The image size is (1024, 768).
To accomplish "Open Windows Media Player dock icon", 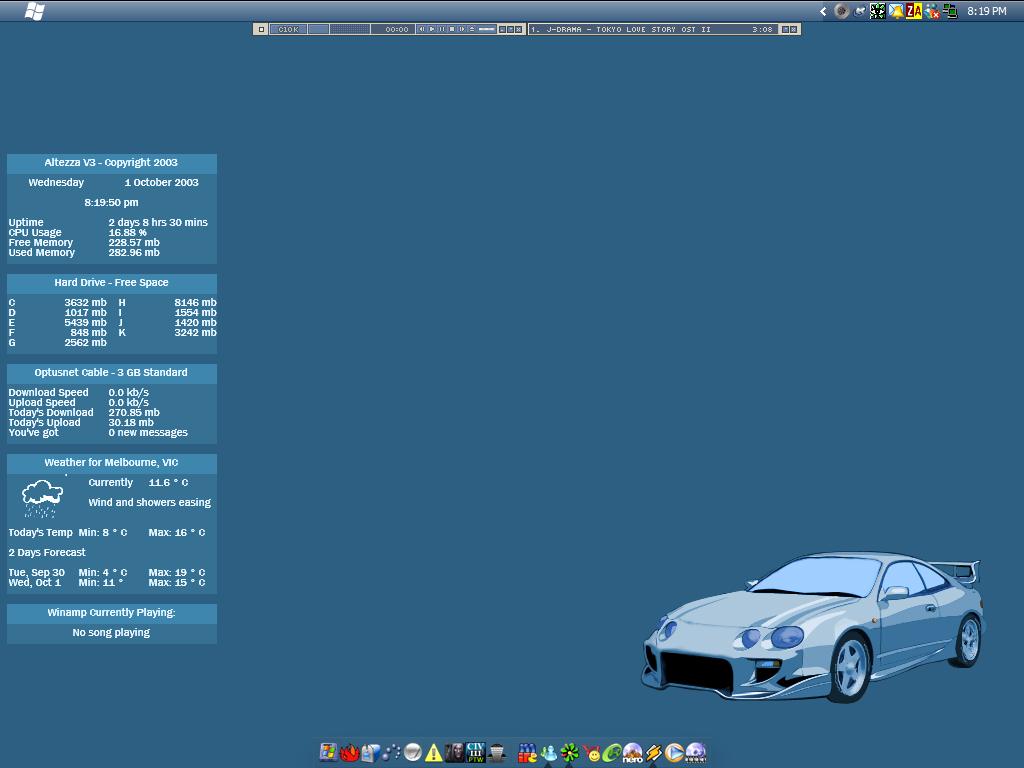I will pyautogui.click(x=675, y=753).
